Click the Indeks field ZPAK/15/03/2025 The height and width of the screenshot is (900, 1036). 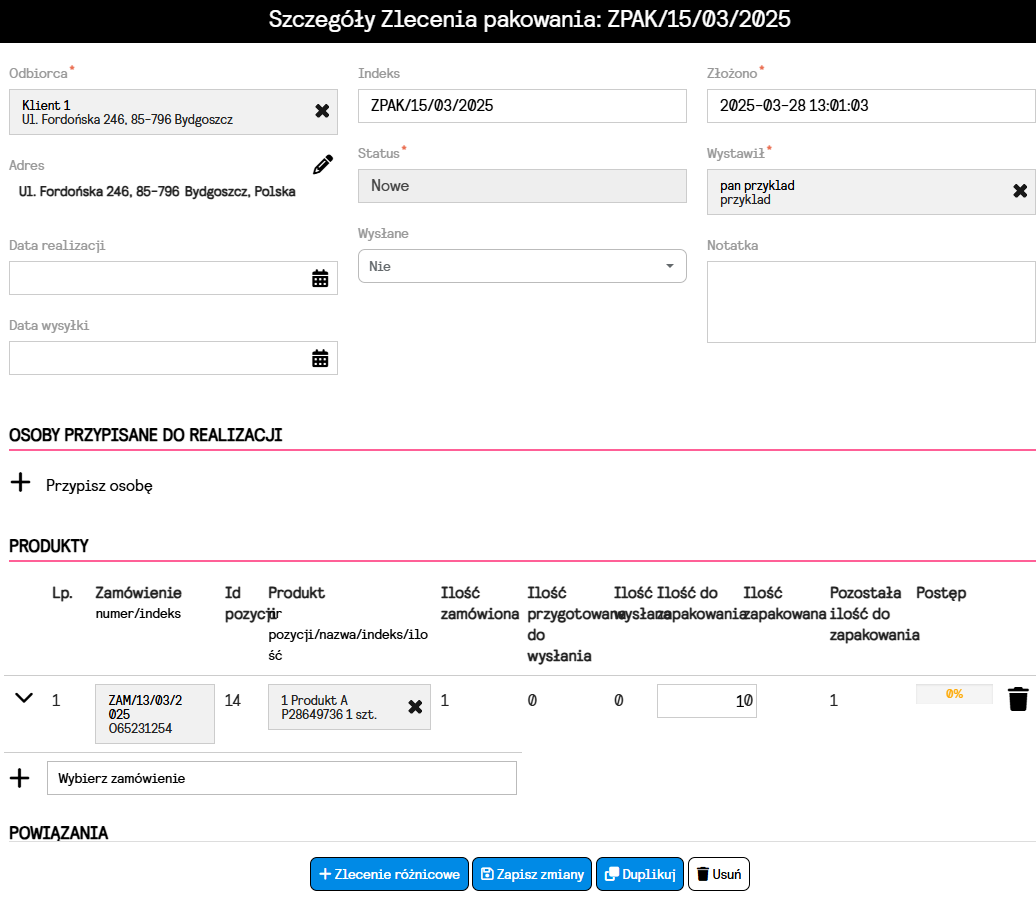click(522, 106)
